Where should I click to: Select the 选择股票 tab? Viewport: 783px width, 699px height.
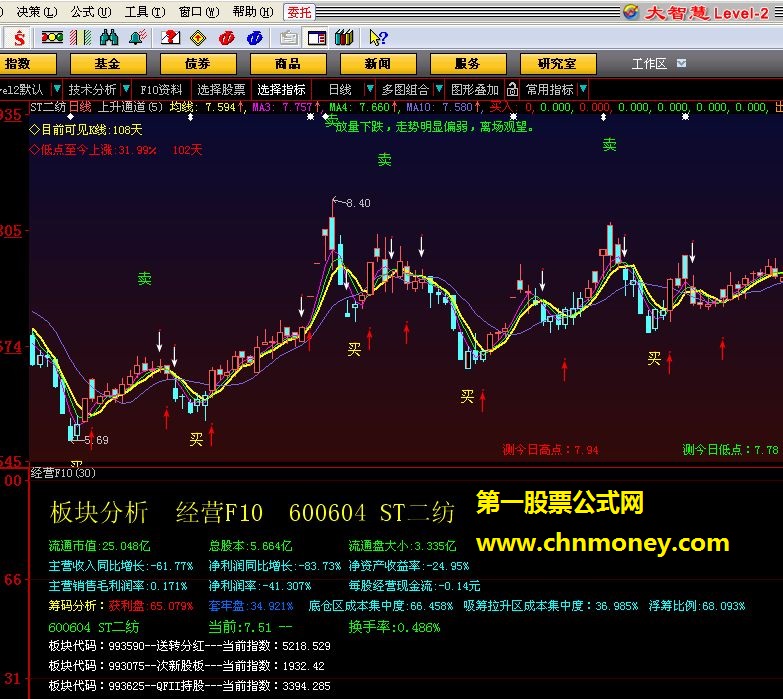click(x=221, y=90)
